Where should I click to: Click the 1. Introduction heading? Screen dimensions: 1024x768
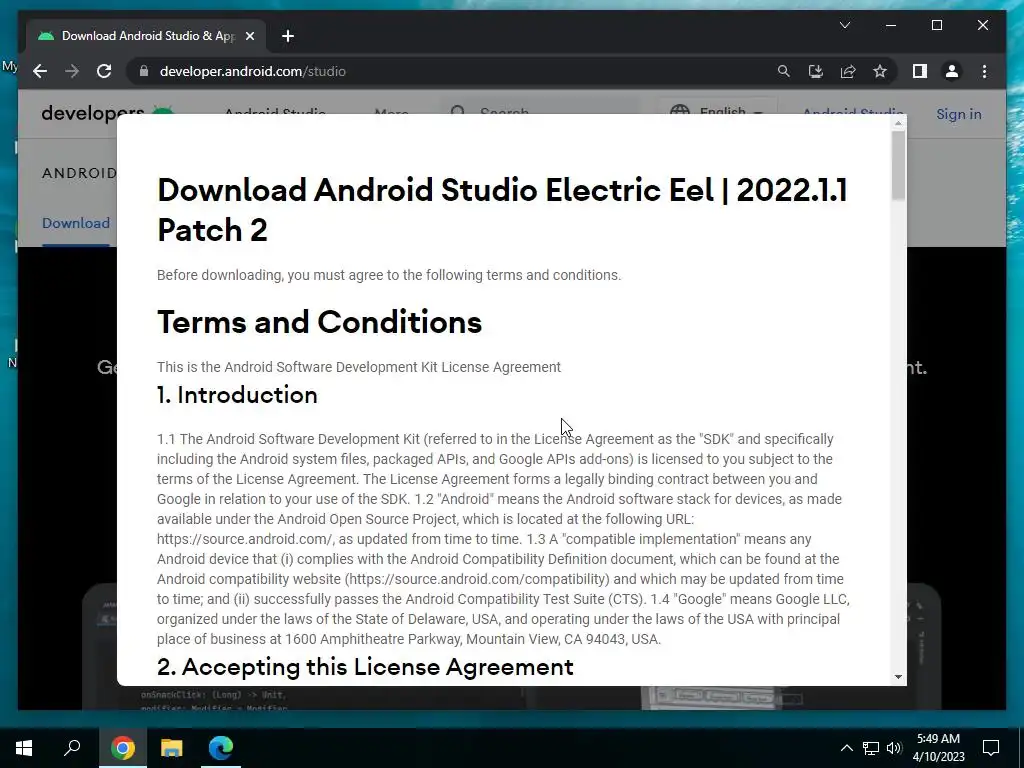pyautogui.click(x=237, y=394)
